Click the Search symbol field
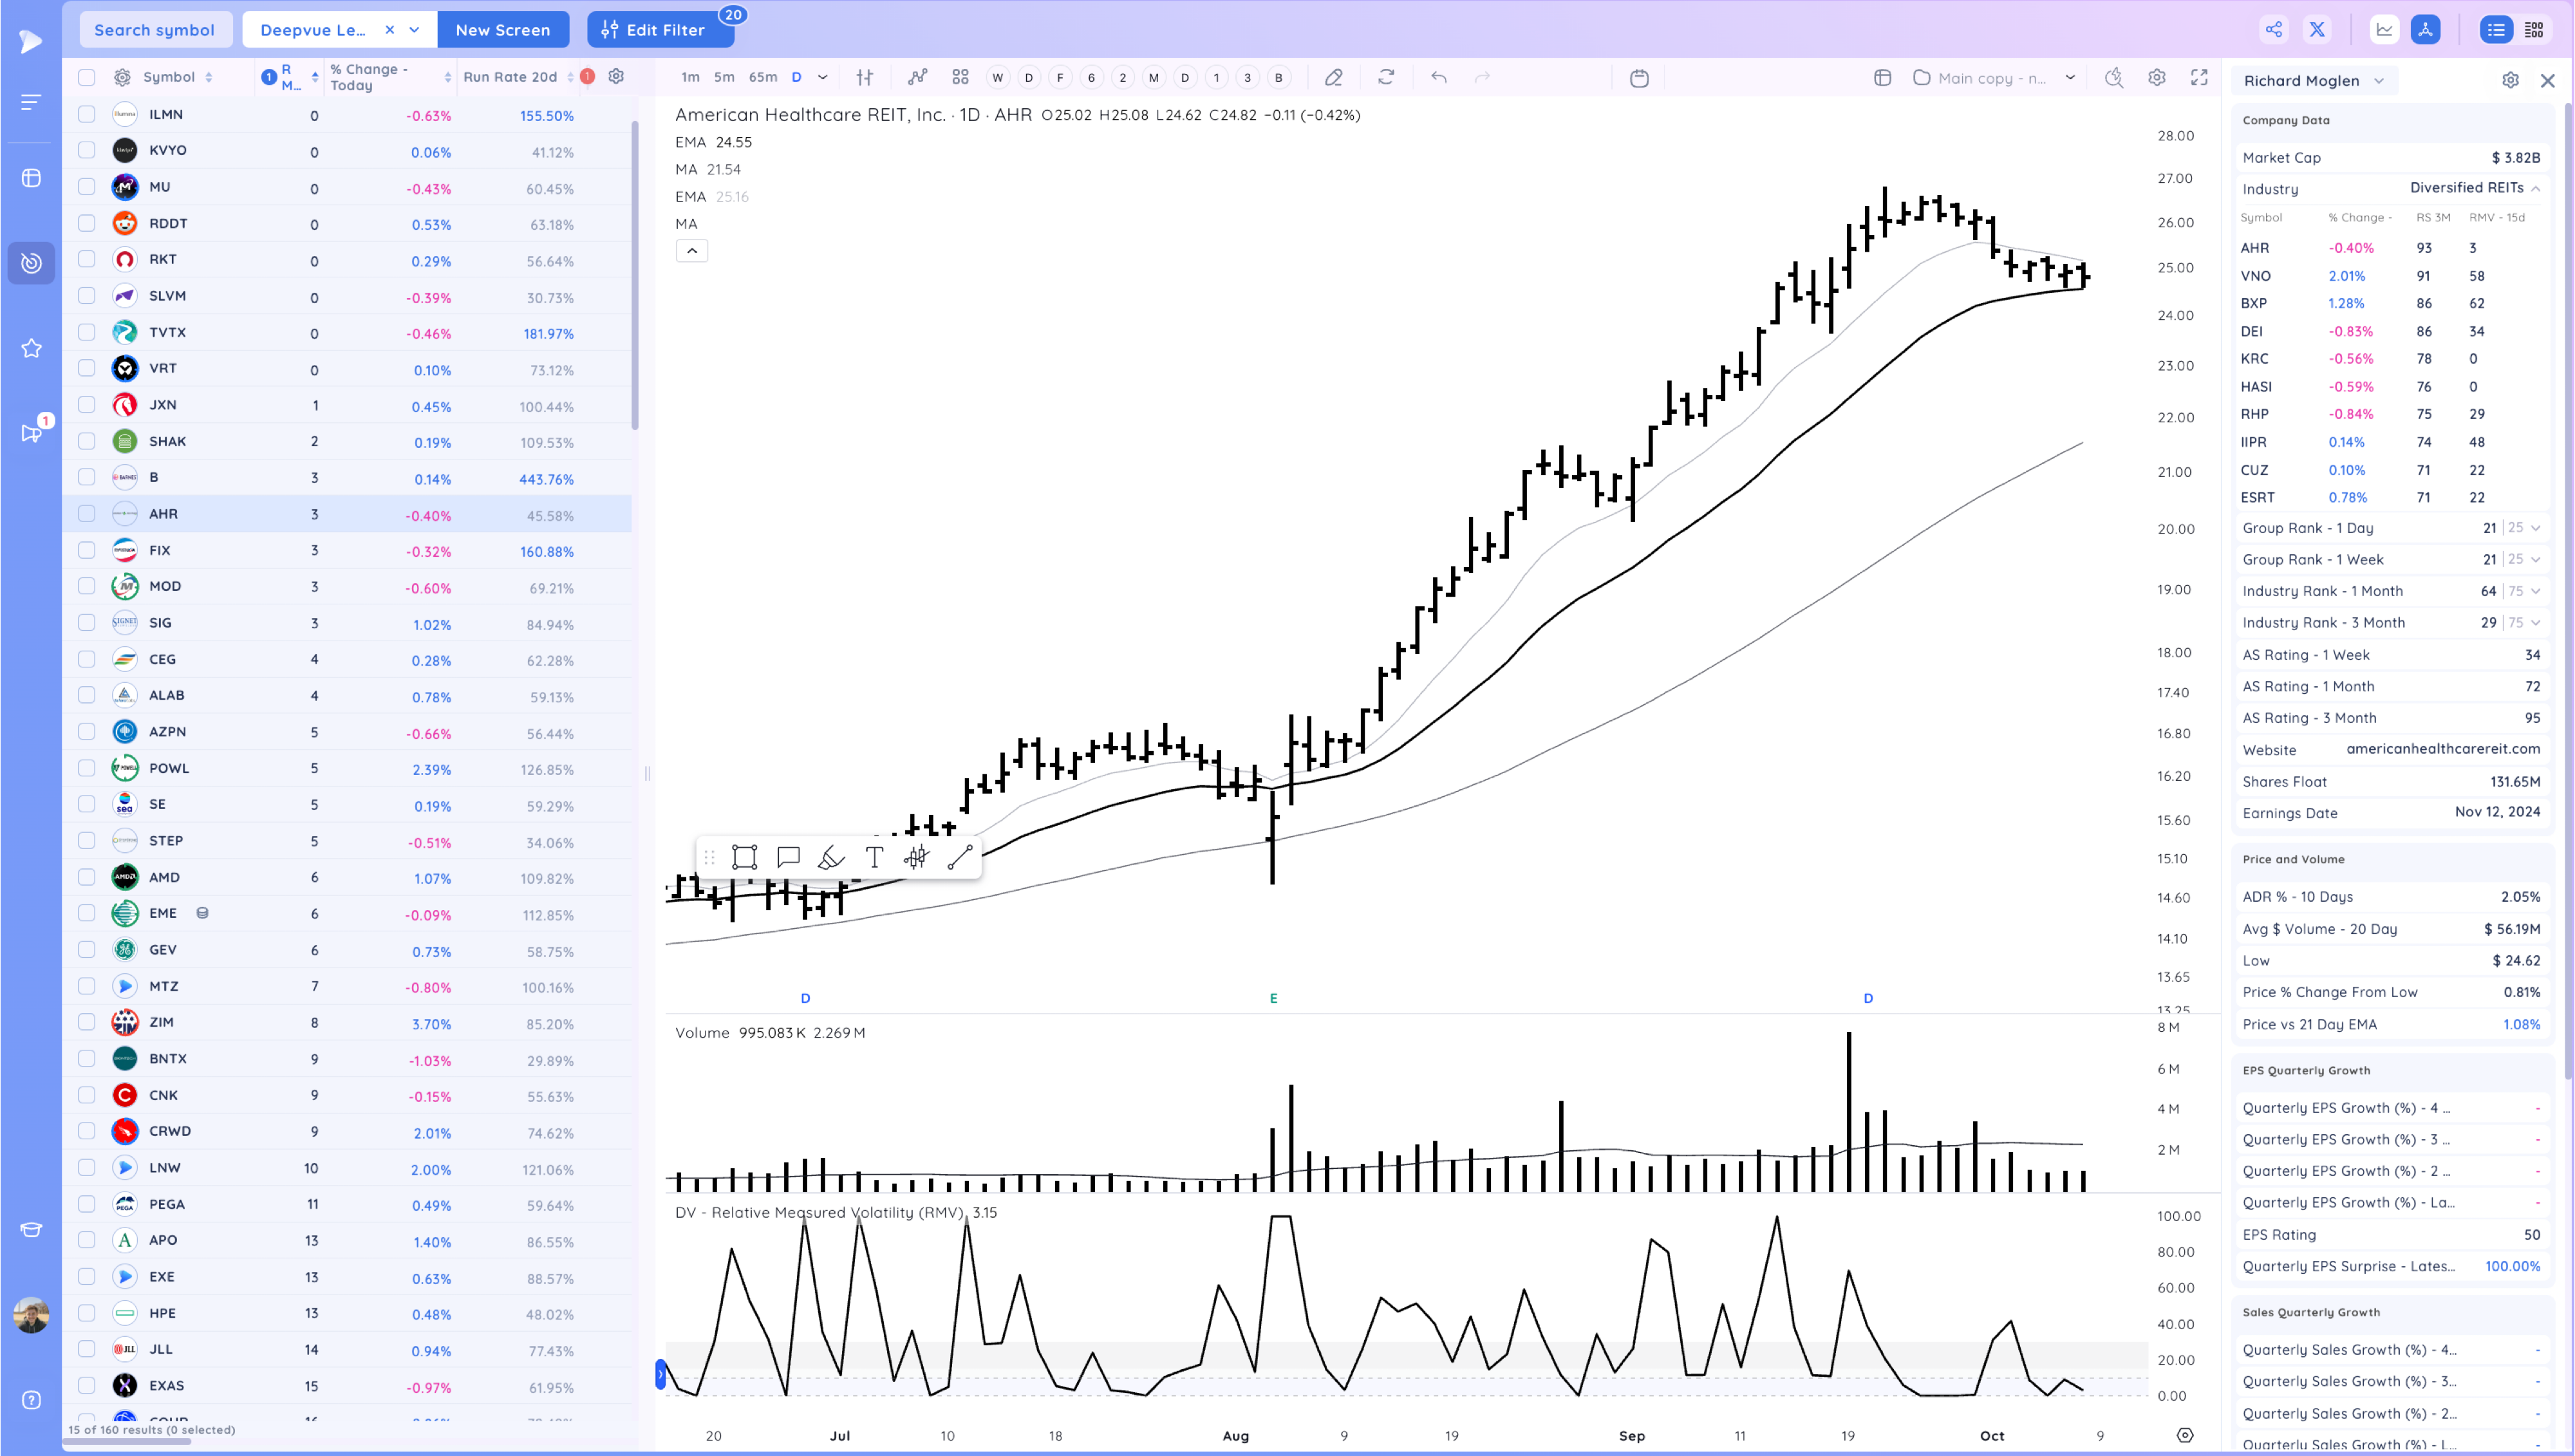Image resolution: width=2575 pixels, height=1456 pixels. (155, 30)
